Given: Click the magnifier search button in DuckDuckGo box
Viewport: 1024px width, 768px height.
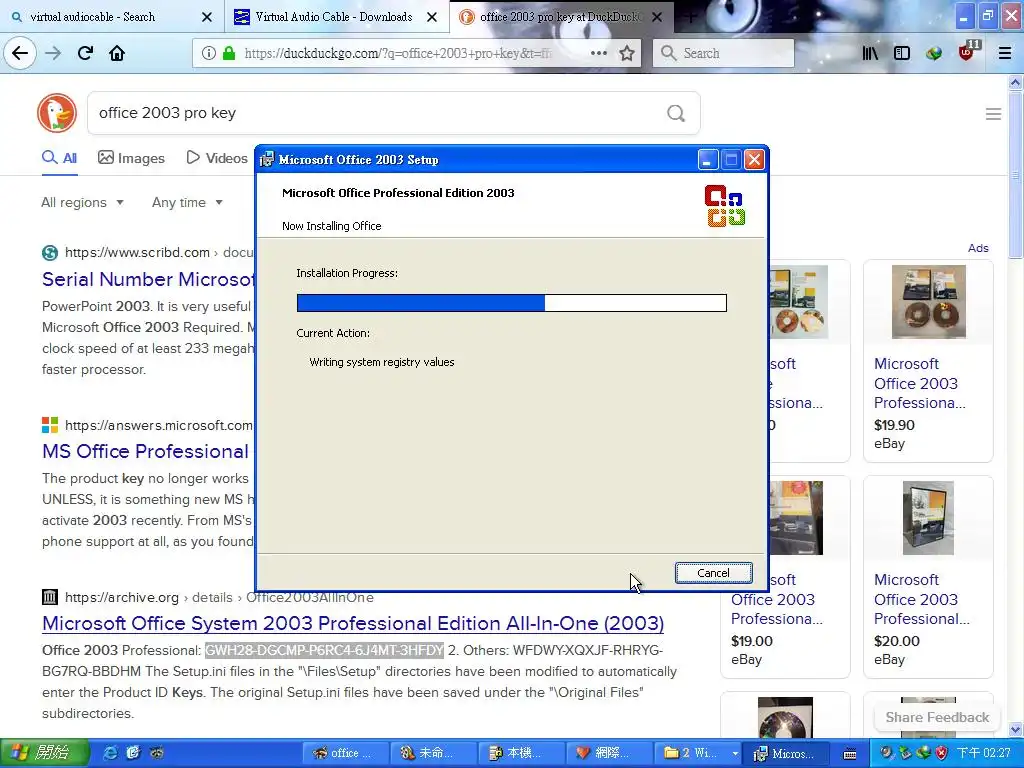Looking at the screenshot, I should pos(676,113).
